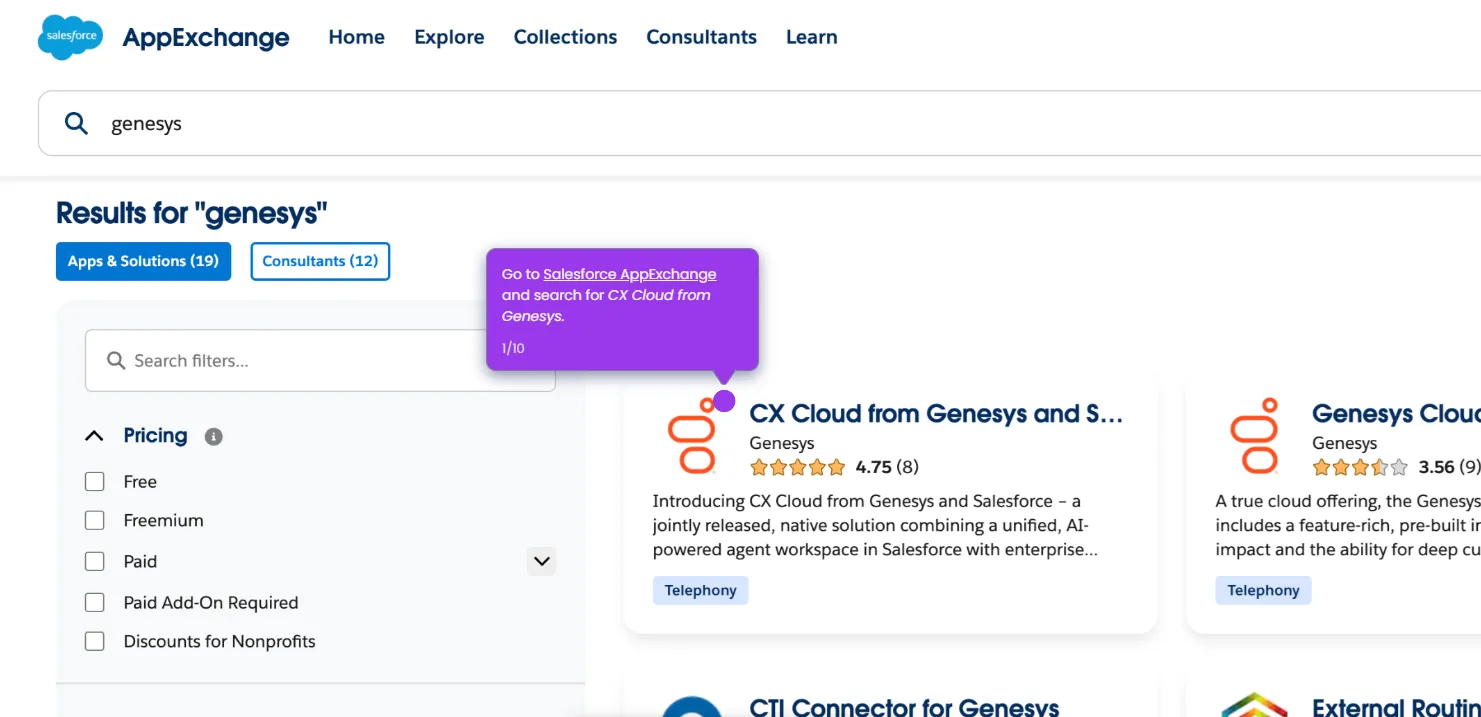
Task: Open the Collections nav item
Action: [565, 37]
